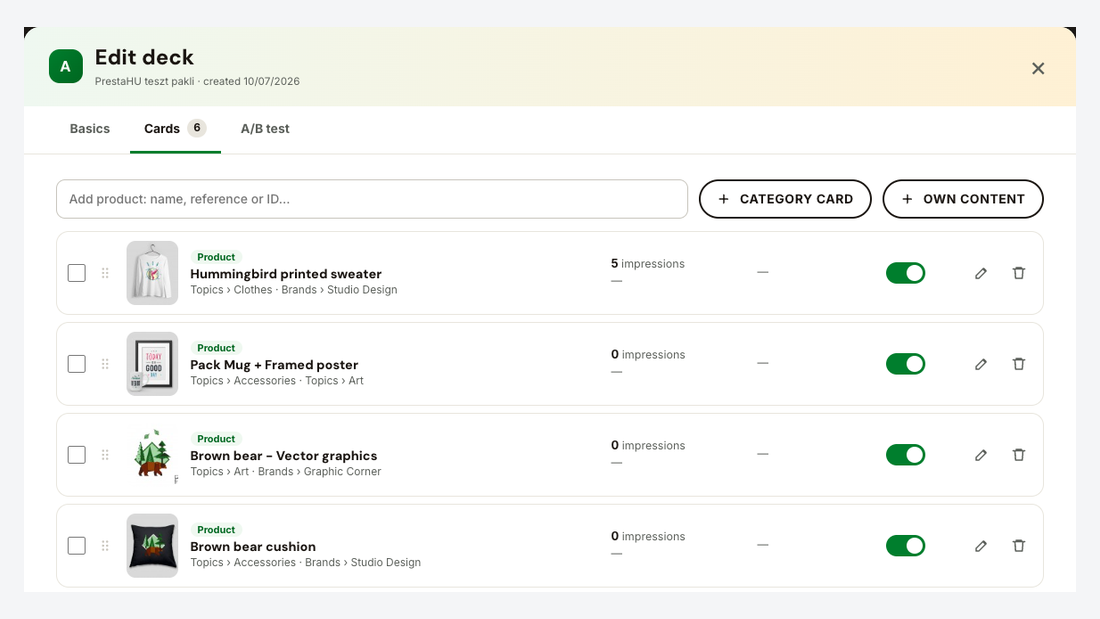The height and width of the screenshot is (619, 1100).
Task: Open the Brown bear cushion thumbnail
Action: point(152,545)
